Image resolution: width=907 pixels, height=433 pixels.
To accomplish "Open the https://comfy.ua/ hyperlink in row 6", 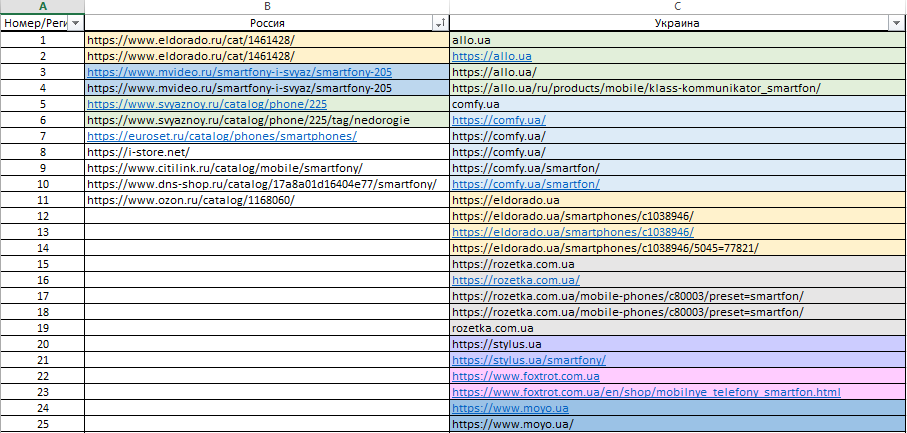I will (499, 120).
